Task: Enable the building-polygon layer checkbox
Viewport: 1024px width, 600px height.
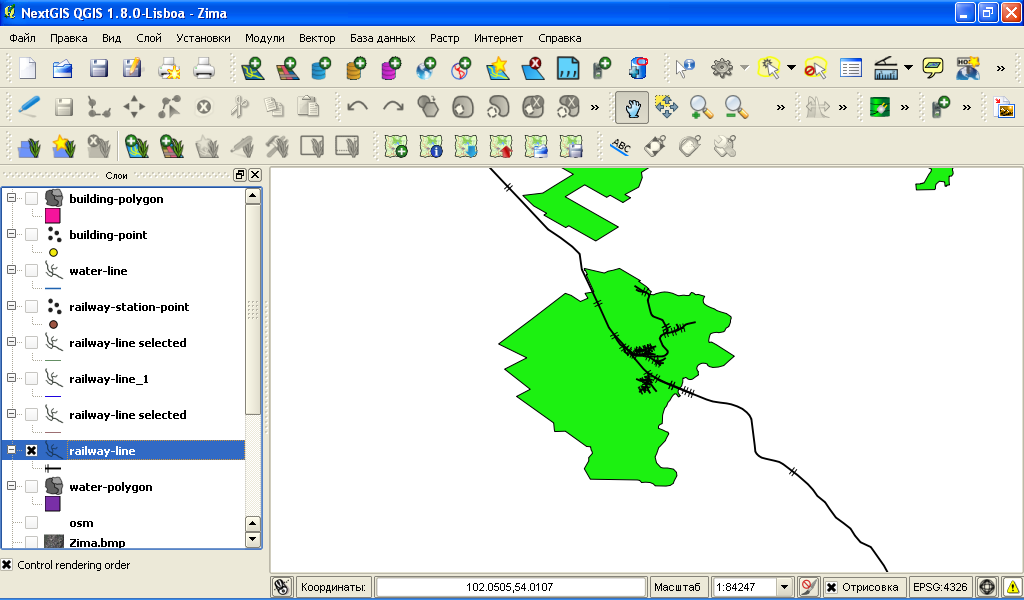Action: (31, 199)
